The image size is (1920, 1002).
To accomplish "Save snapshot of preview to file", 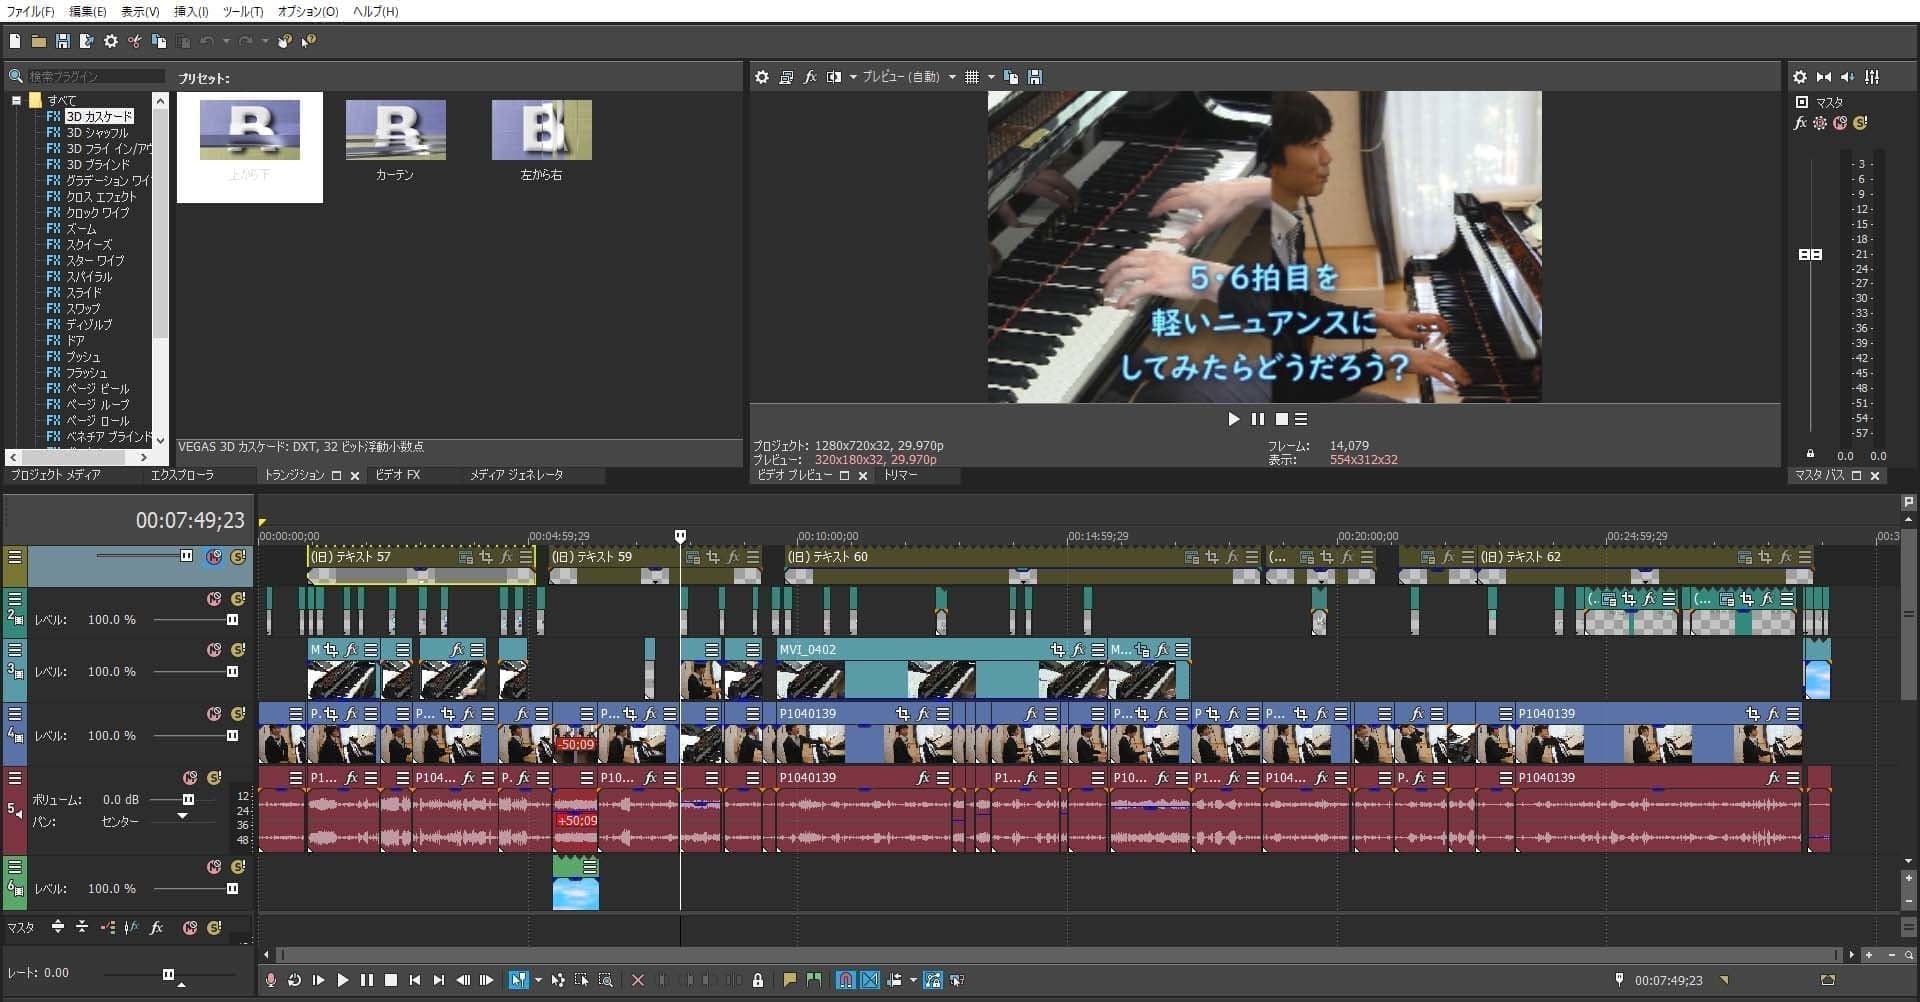I will (1035, 77).
